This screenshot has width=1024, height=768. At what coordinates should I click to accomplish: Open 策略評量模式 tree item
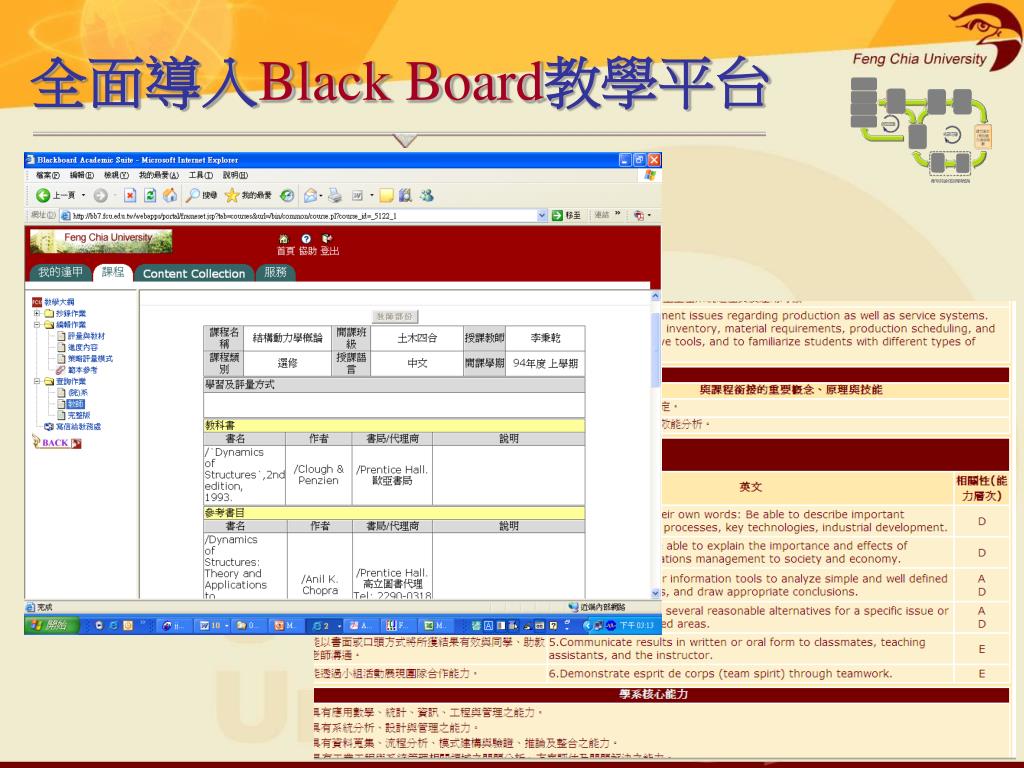point(85,359)
